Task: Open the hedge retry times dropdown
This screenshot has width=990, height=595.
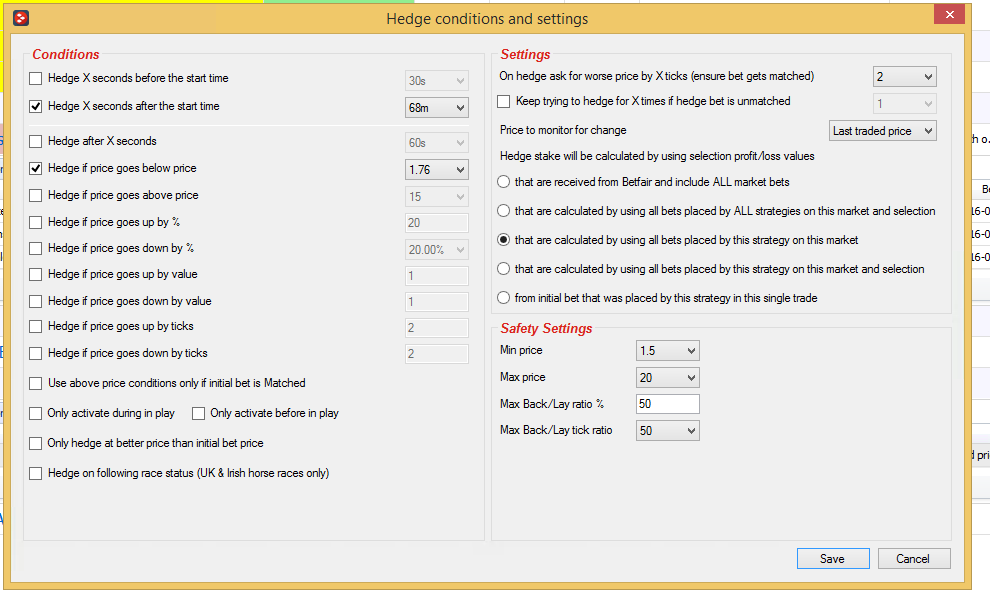Action: (905, 104)
